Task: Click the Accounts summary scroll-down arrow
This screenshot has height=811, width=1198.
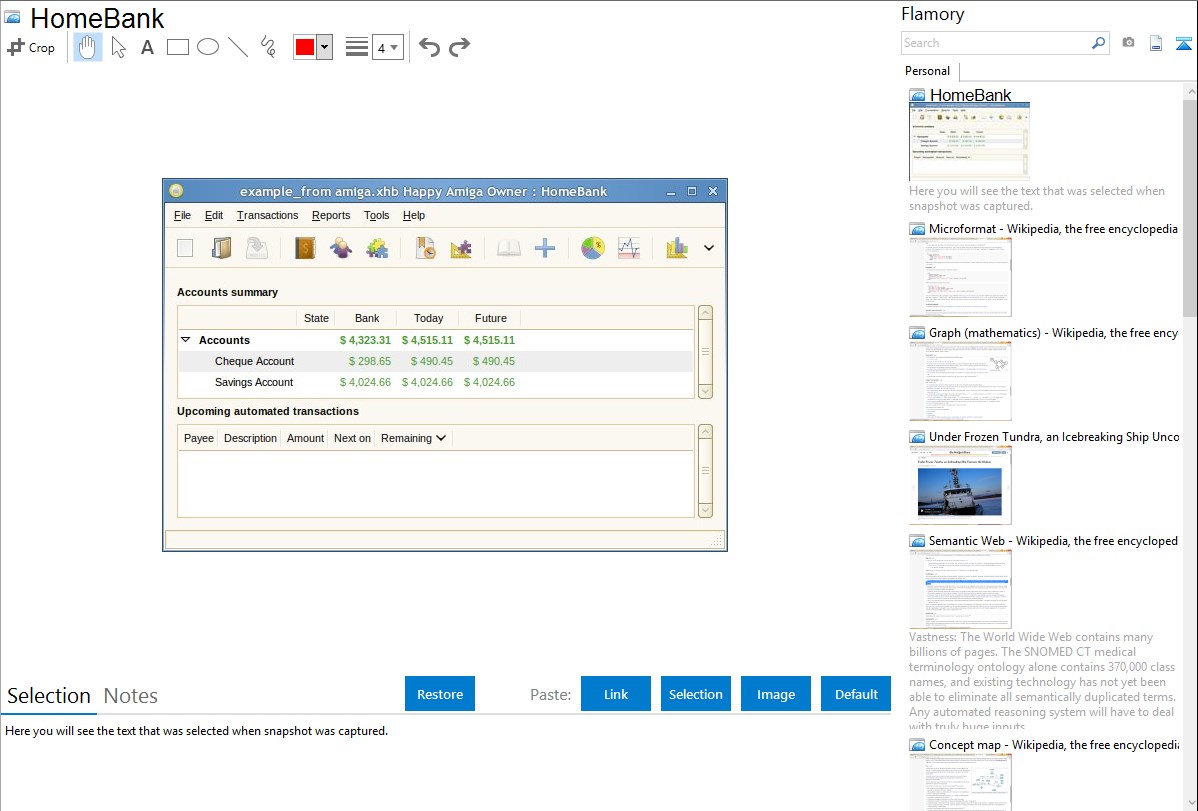Action: (705, 391)
